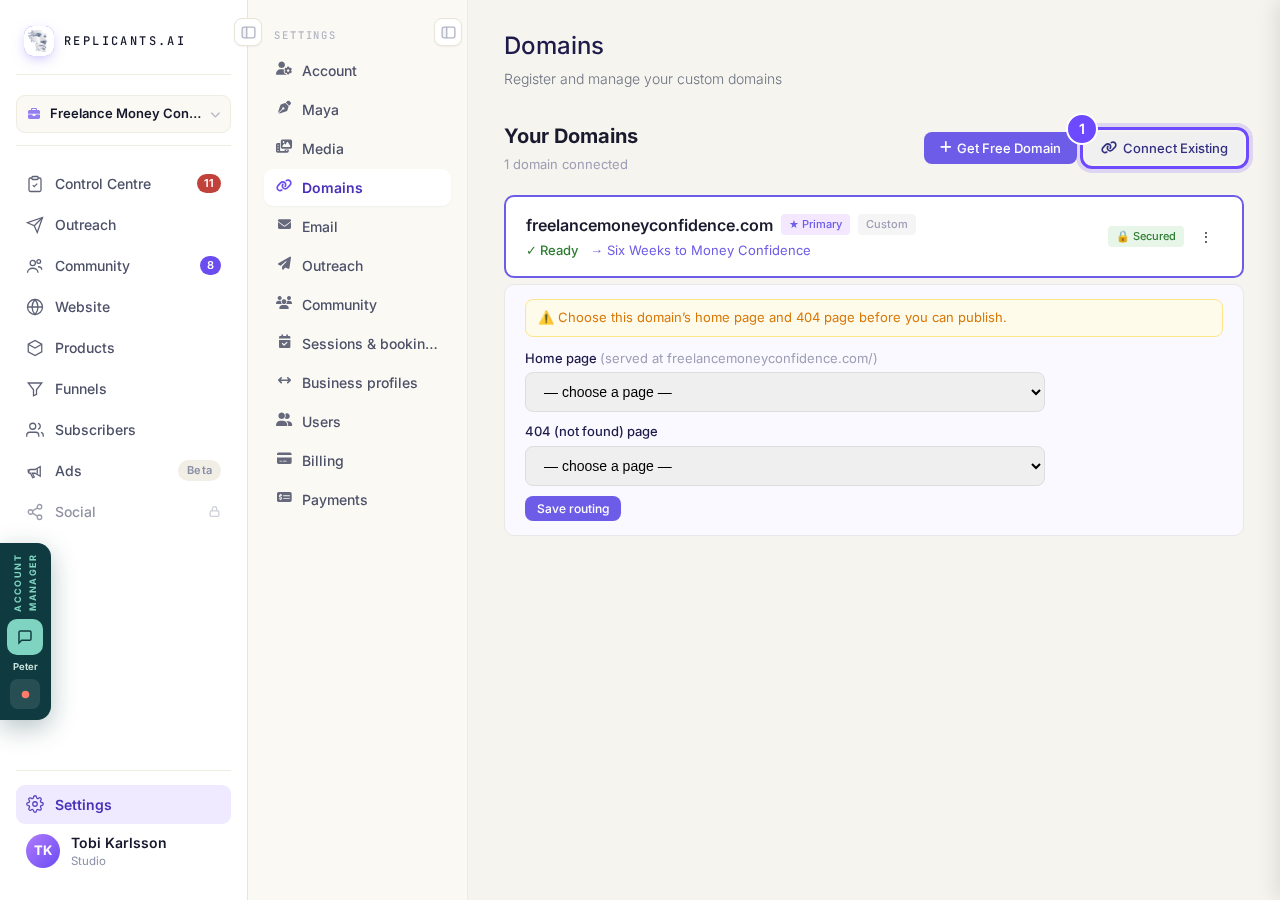Image resolution: width=1280 pixels, height=900 pixels.
Task: Go to Media settings
Action: pyautogui.click(x=357, y=149)
